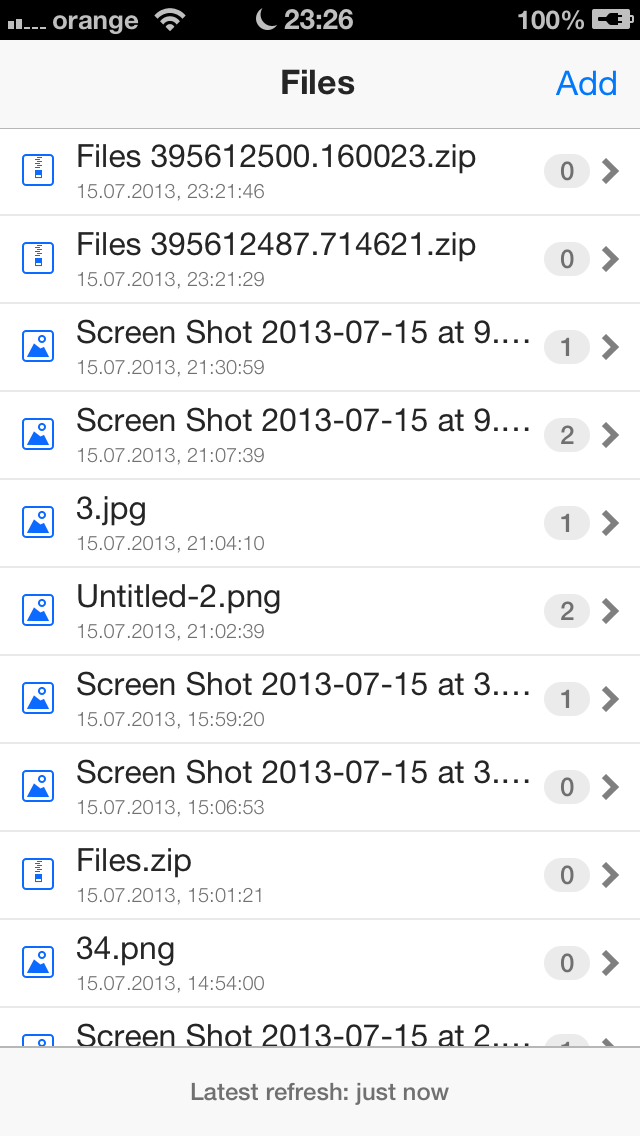
Task: Select Screen Shot dated 21:07:39
Action: [x=303, y=422]
